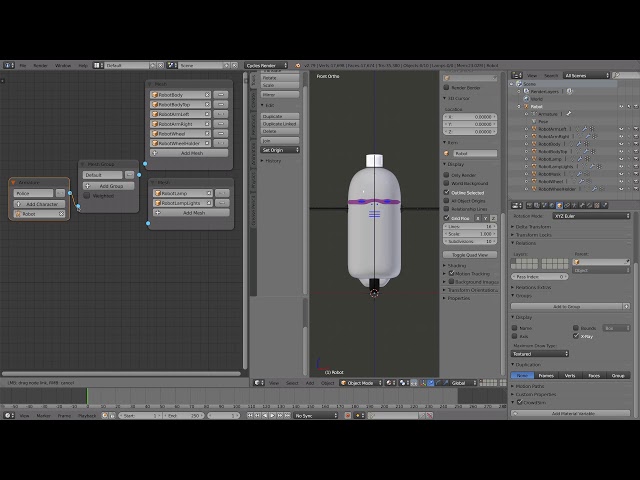Click the Pass Index value field
This screenshot has width=640, height=480.
[539, 277]
